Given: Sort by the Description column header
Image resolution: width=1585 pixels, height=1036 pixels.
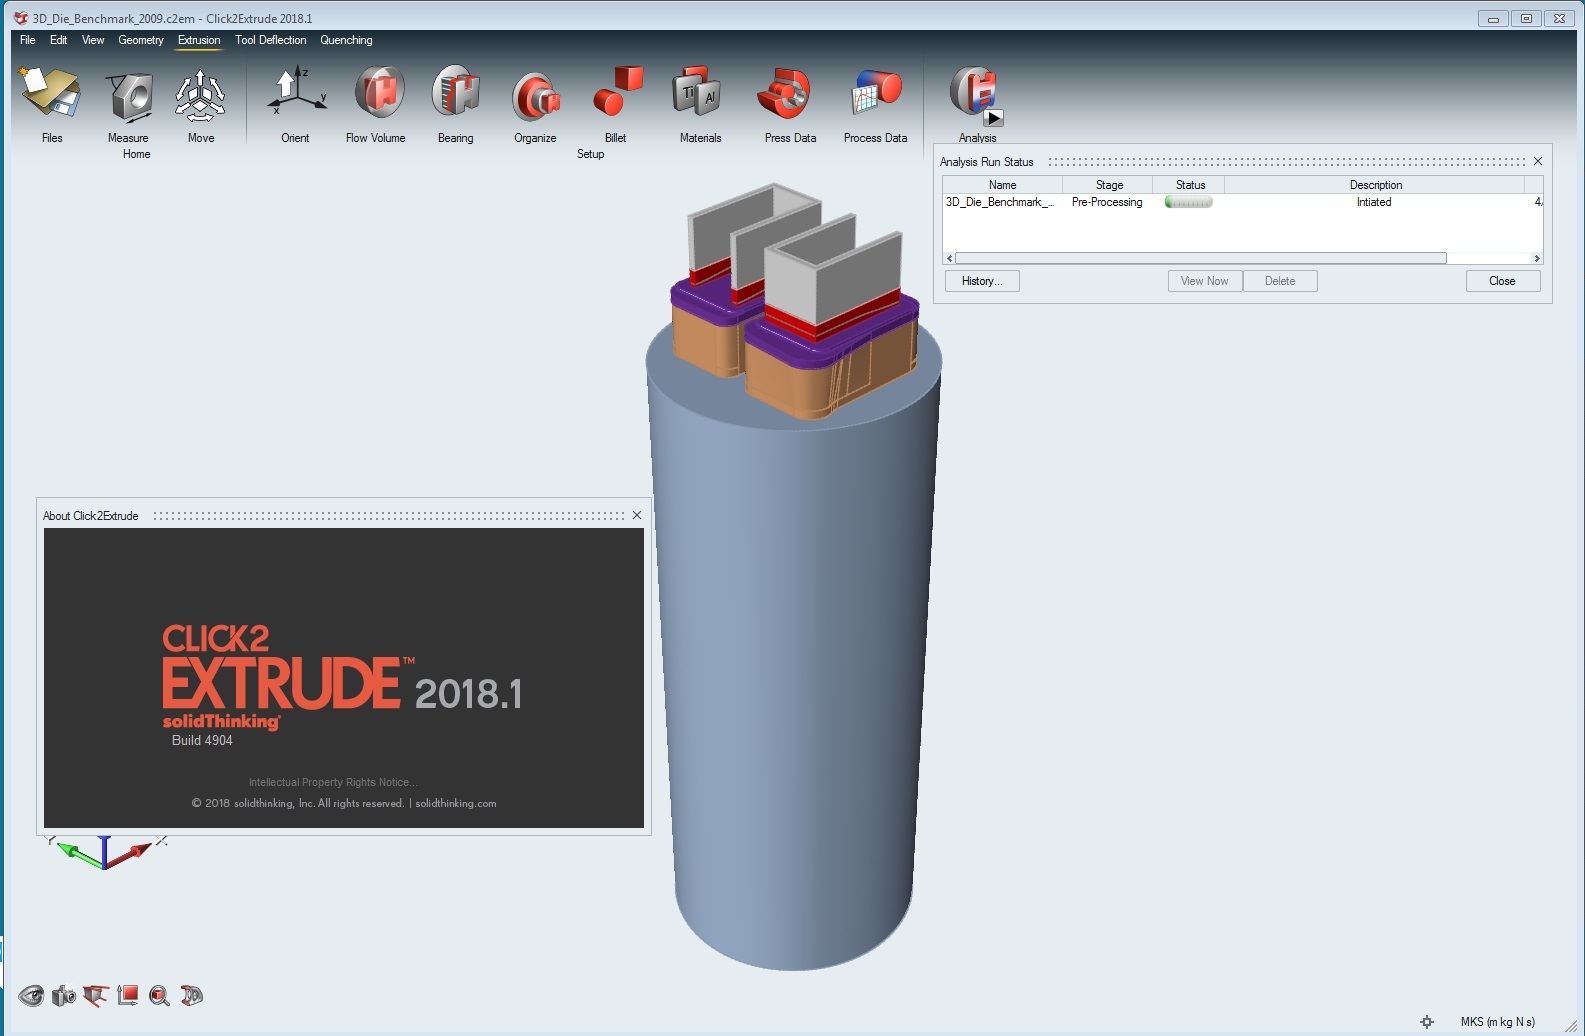Looking at the screenshot, I should point(1375,185).
